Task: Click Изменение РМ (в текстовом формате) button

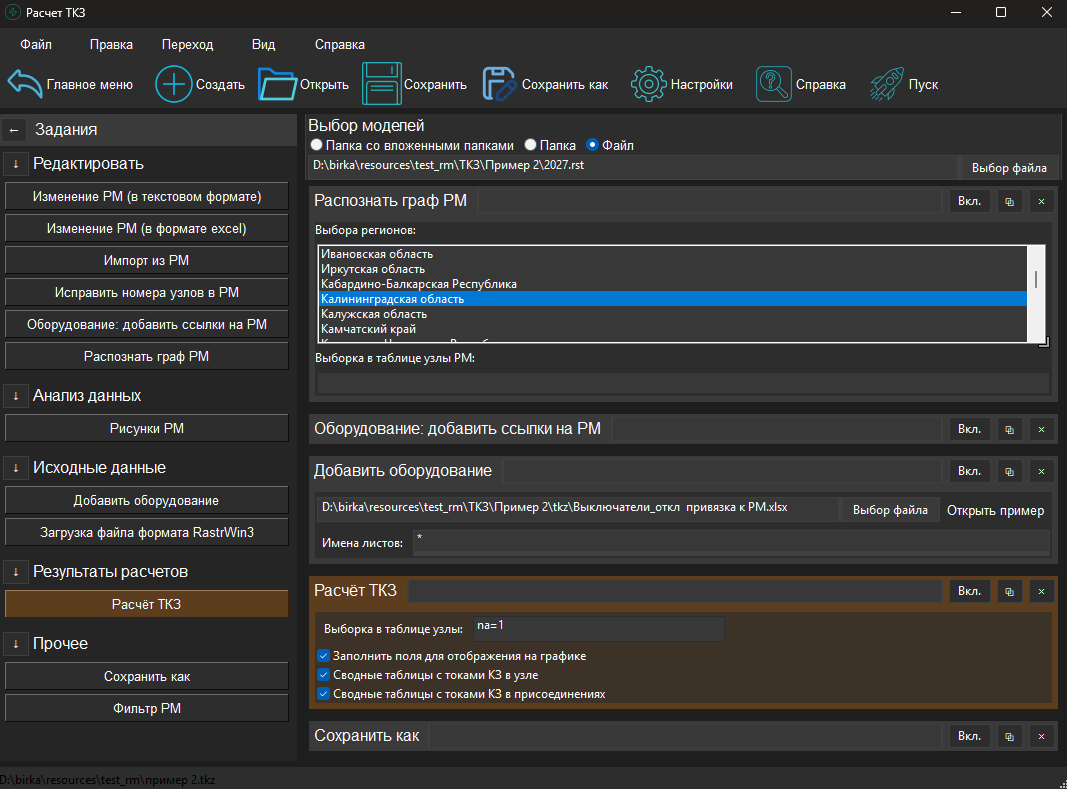Action: tap(147, 197)
